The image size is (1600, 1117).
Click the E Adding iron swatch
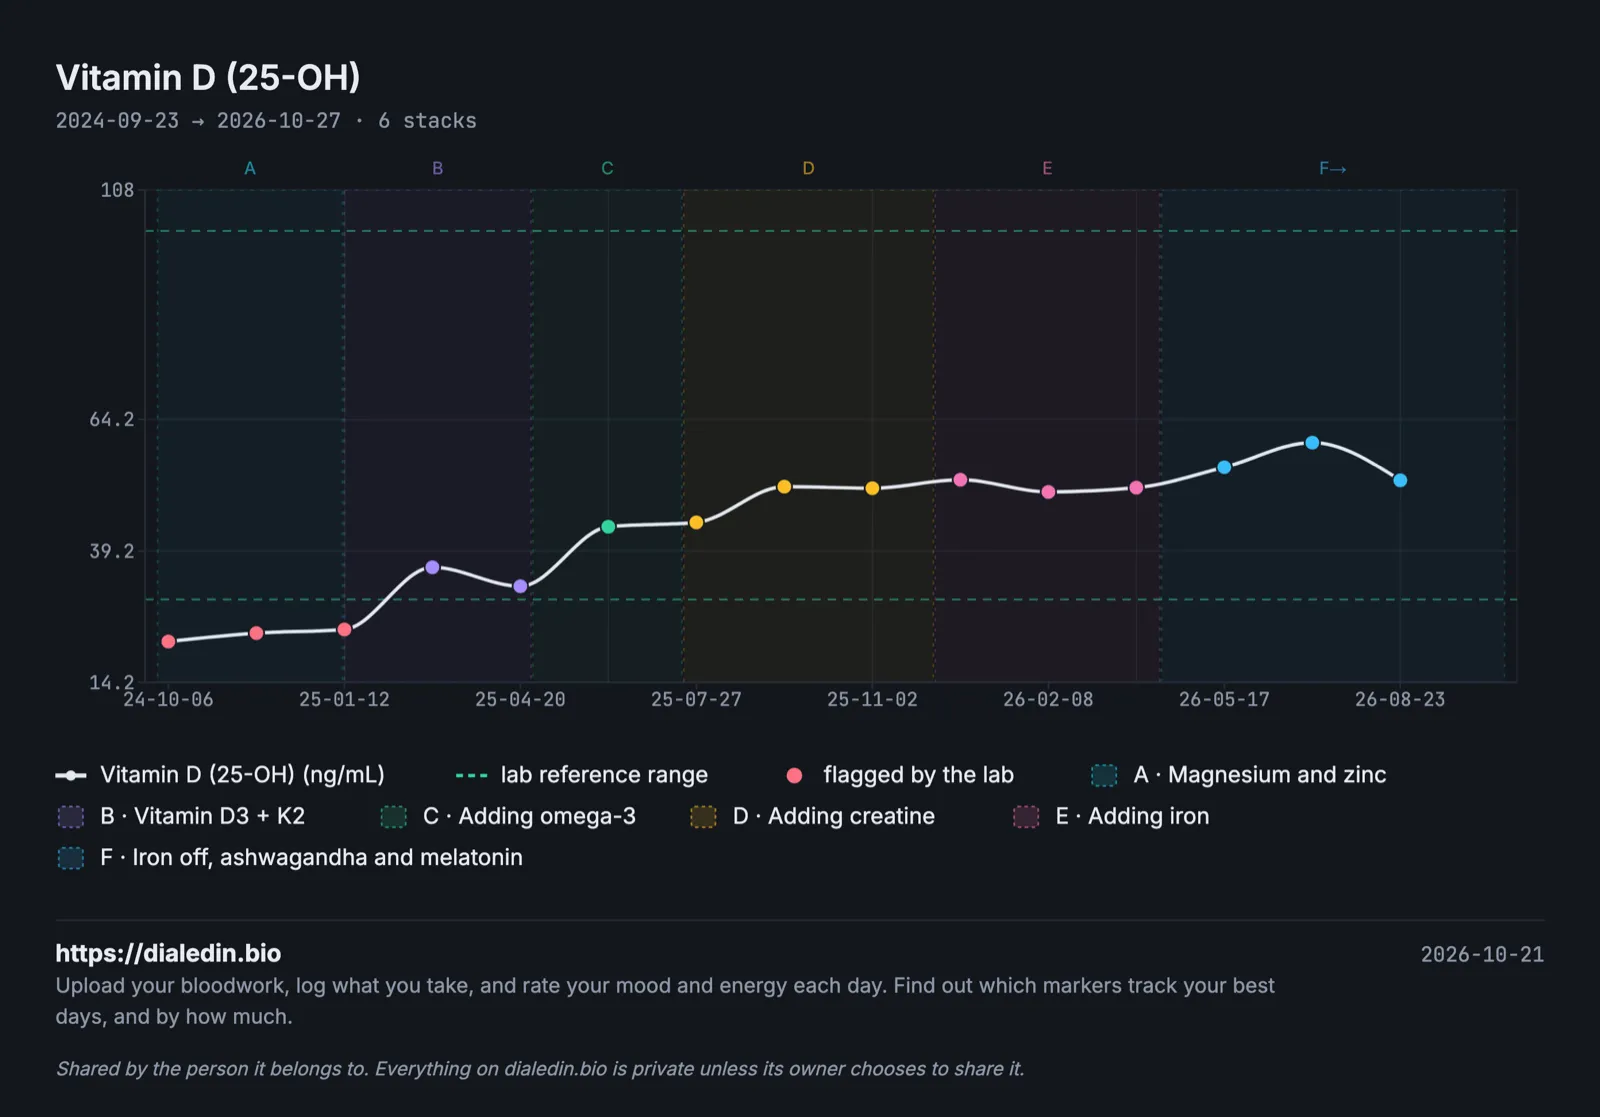point(1027,816)
